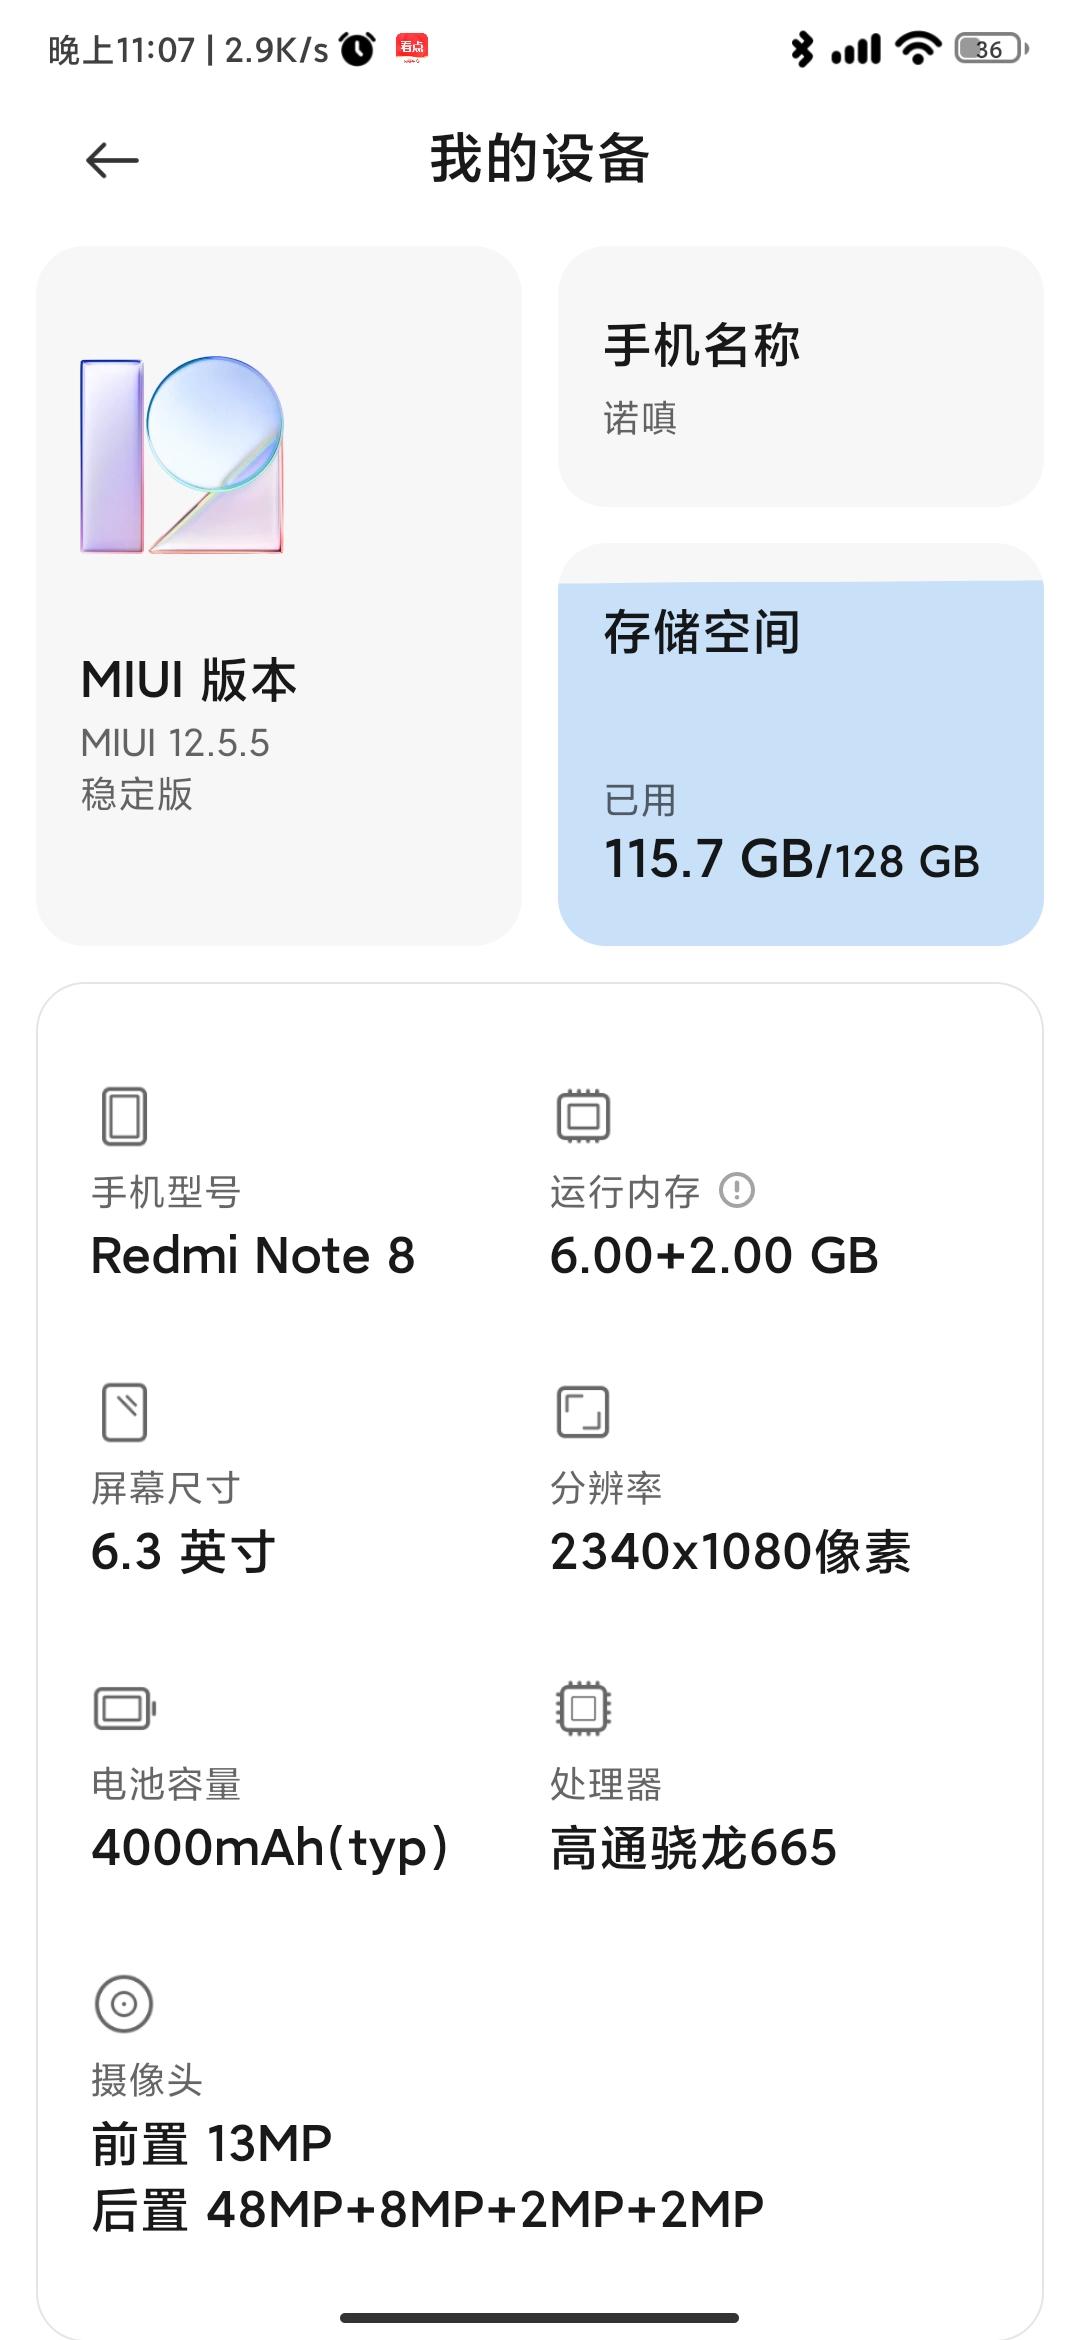Tap the MIUI 12 logo
The image size is (1080, 2340).
(182, 455)
